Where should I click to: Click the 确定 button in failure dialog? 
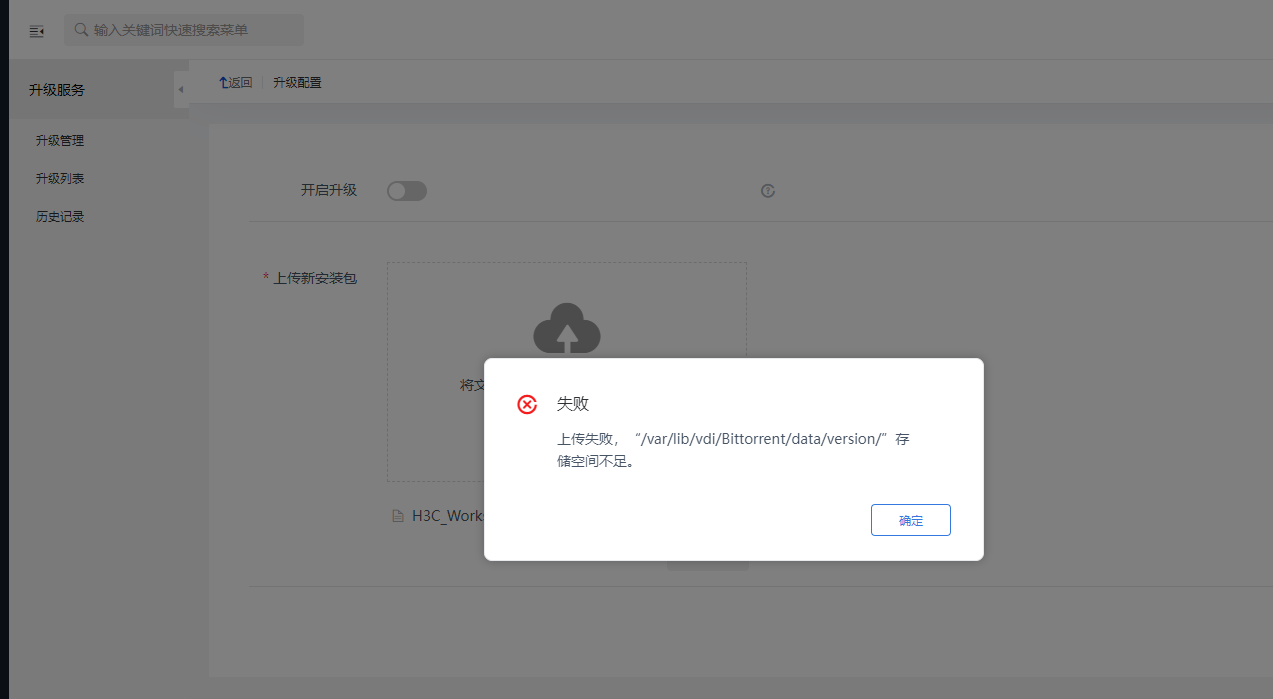point(910,520)
